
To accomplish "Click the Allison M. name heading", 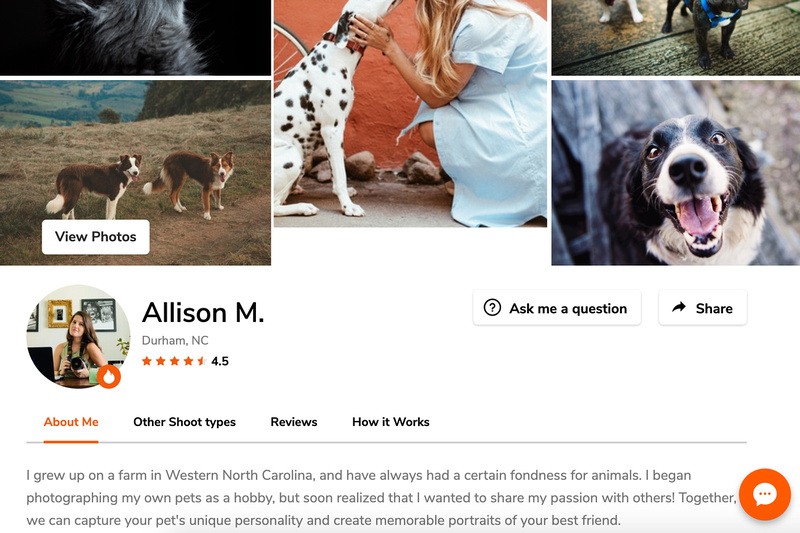I will pos(203,313).
